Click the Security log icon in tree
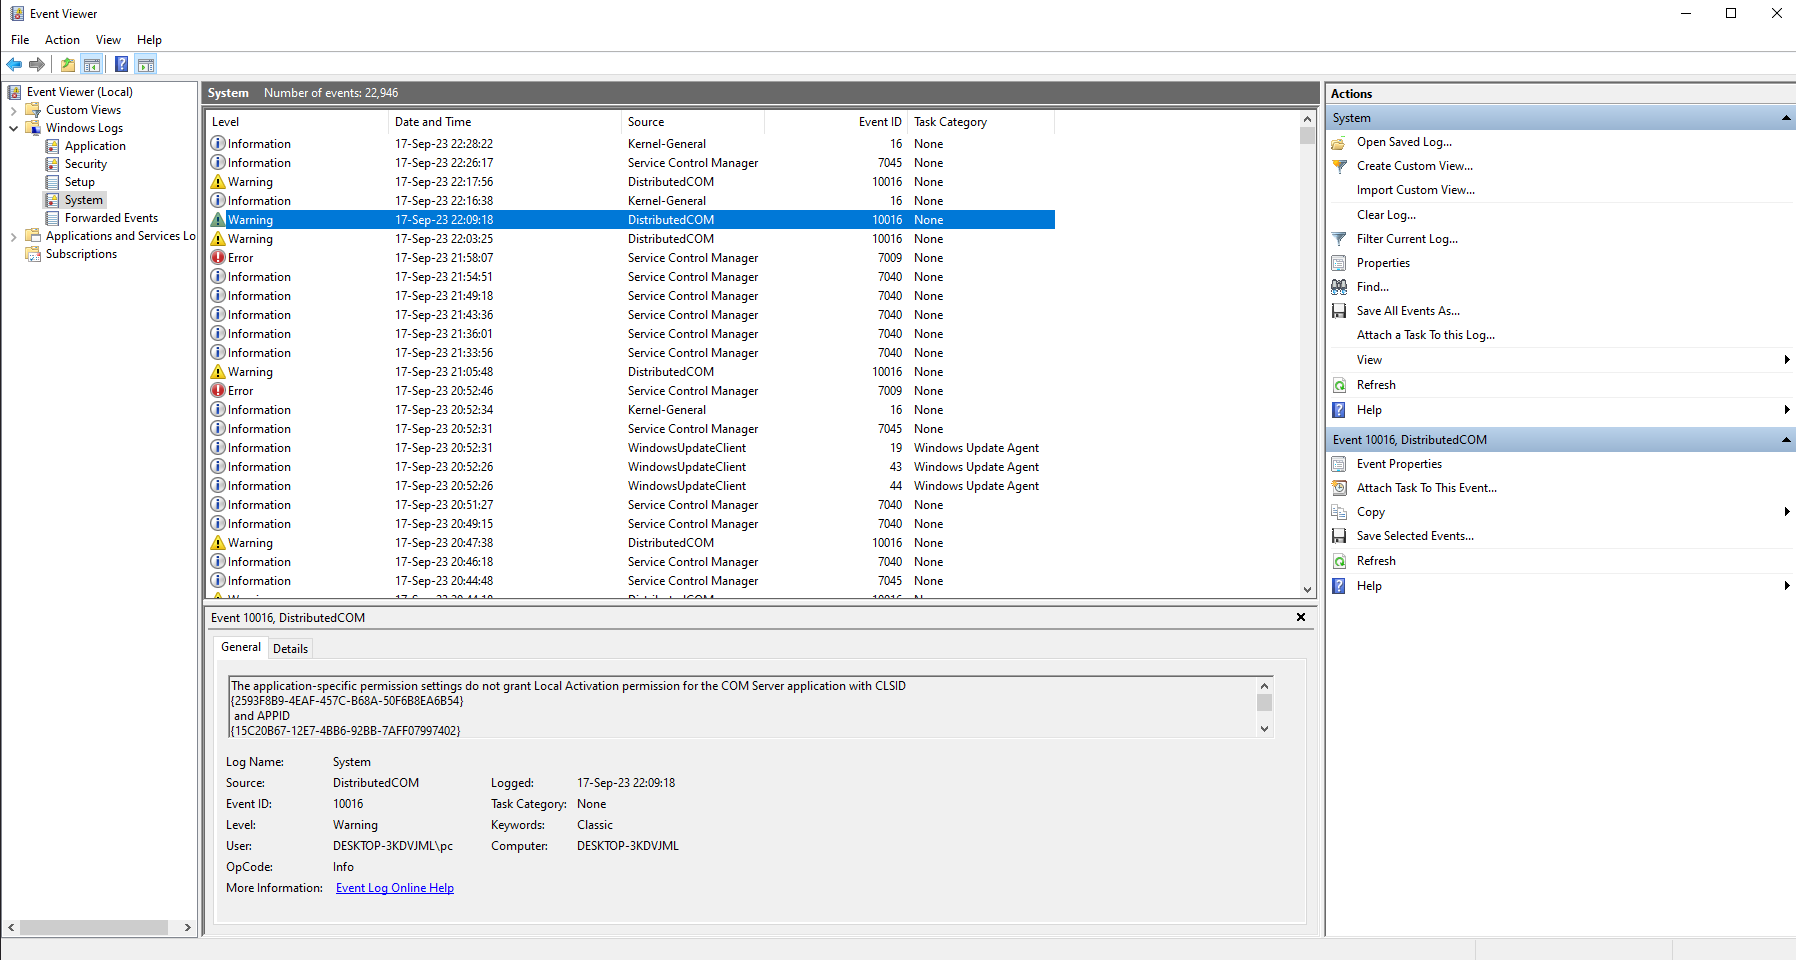The image size is (1796, 960). pyautogui.click(x=53, y=164)
